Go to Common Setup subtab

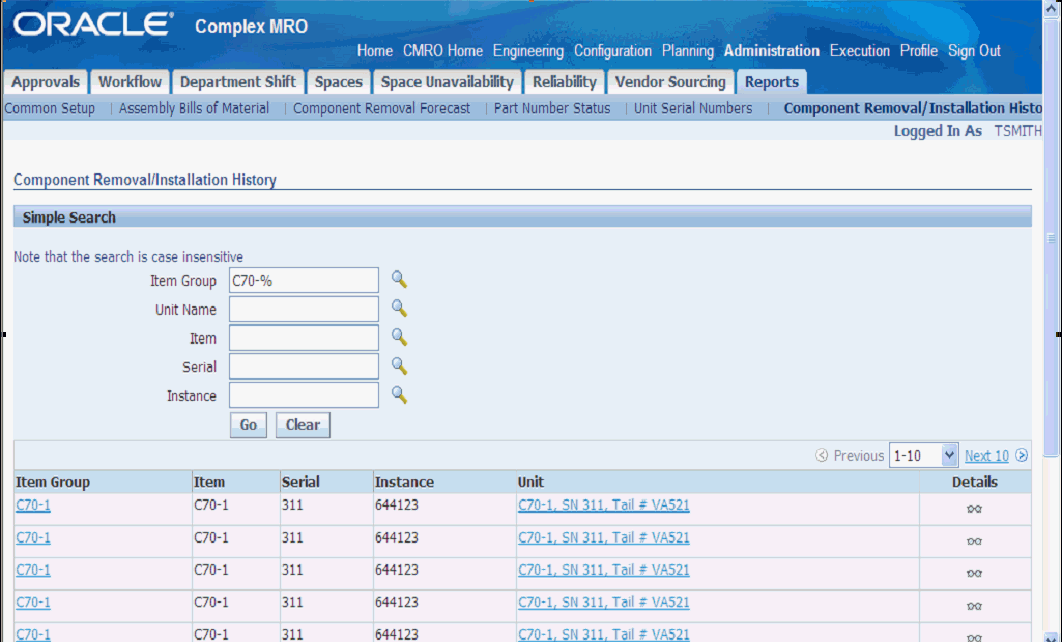coord(49,108)
